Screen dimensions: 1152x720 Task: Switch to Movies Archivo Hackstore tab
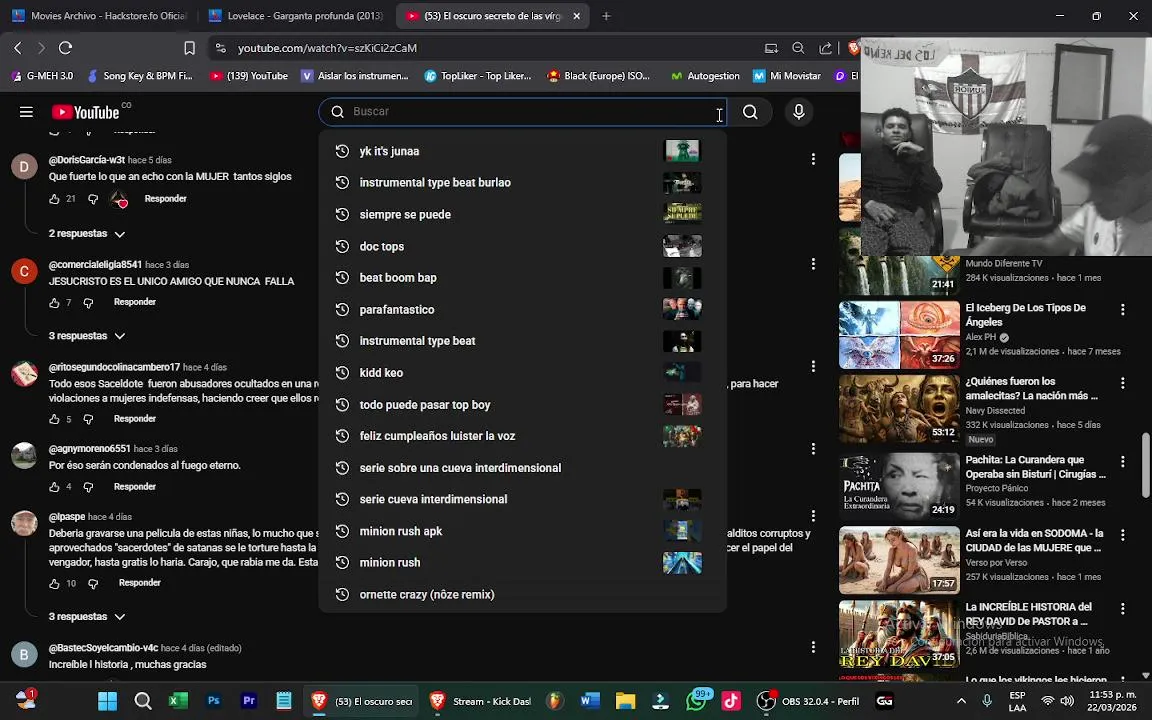pos(100,15)
